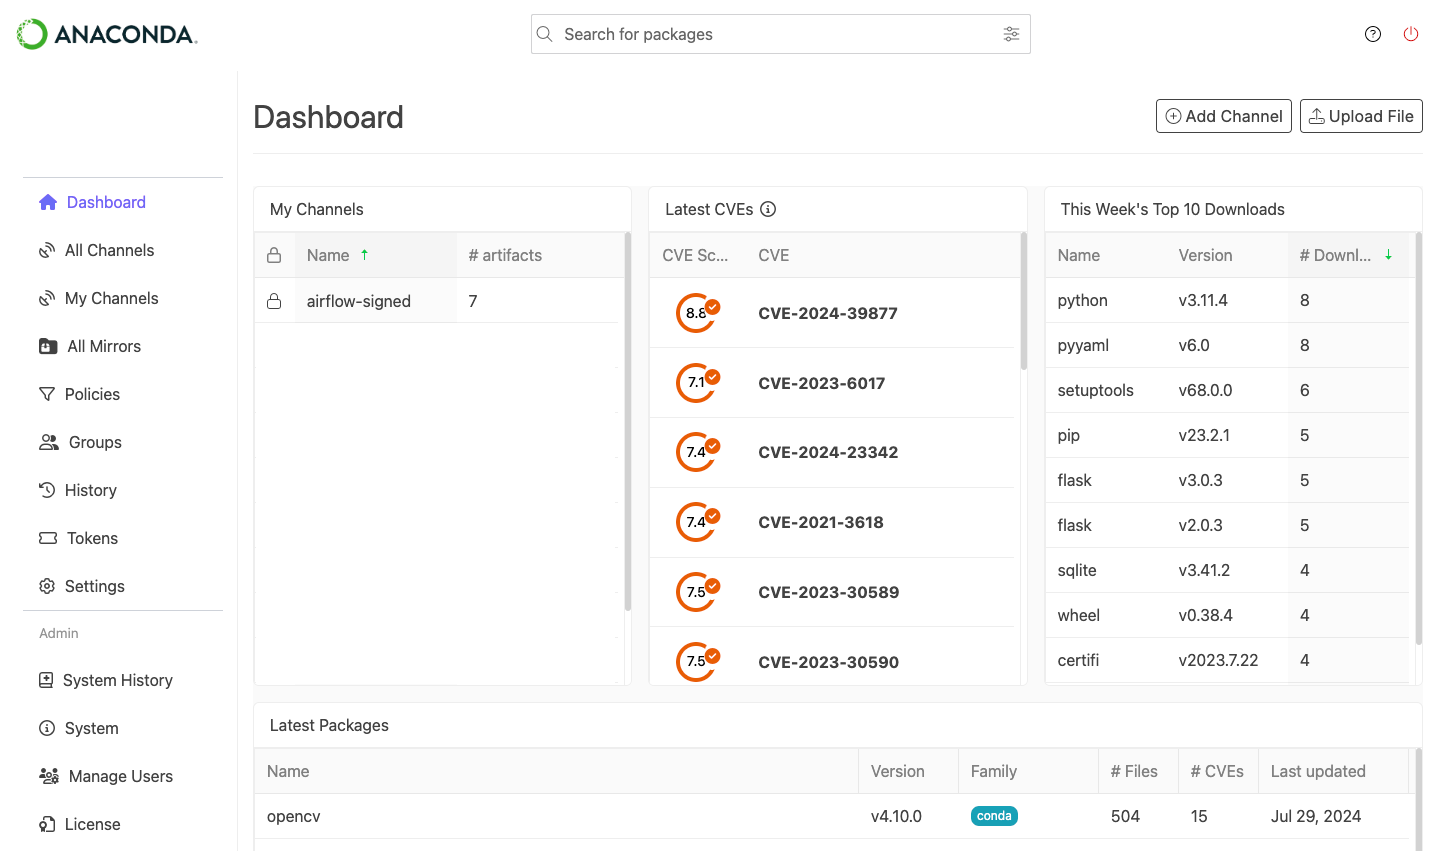Image resolution: width=1433 pixels, height=851 pixels.
Task: Click the My Channels panel scrollbar
Action: pos(628,421)
